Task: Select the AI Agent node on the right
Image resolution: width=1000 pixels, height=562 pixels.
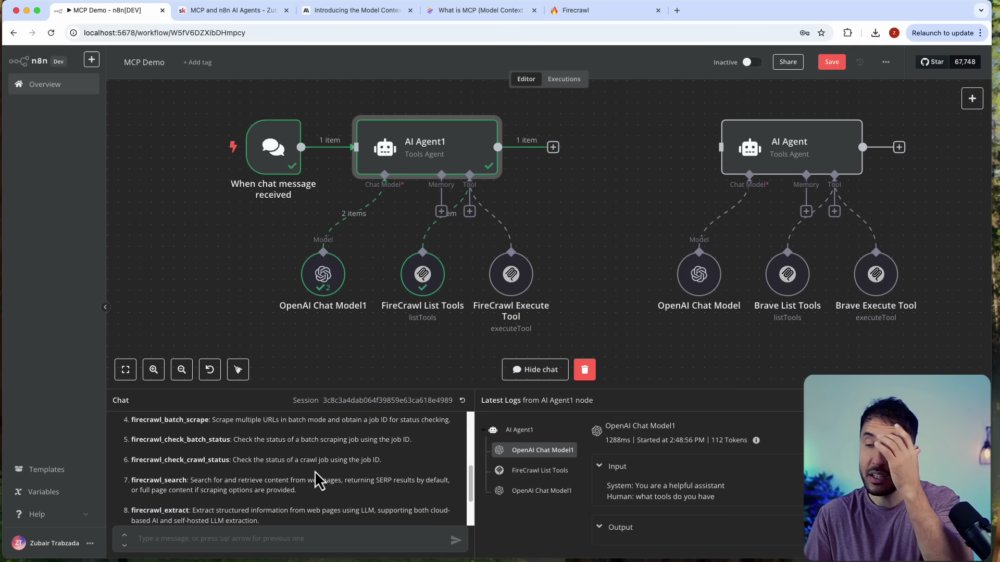Action: 791,147
